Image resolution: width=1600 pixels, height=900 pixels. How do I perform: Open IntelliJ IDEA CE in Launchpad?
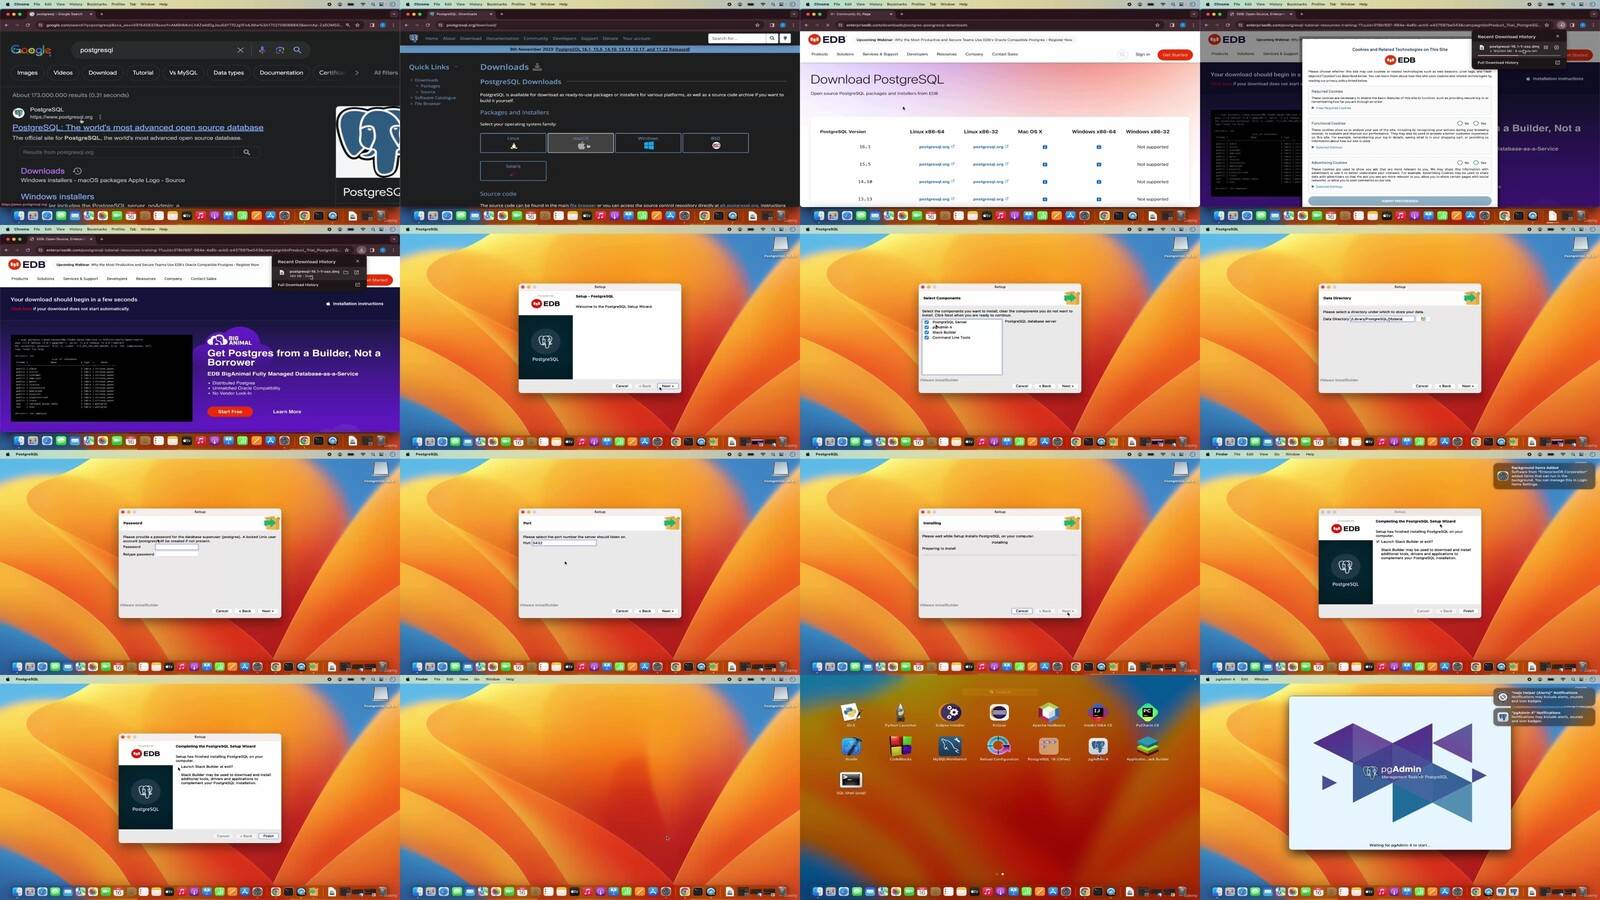click(1098, 714)
